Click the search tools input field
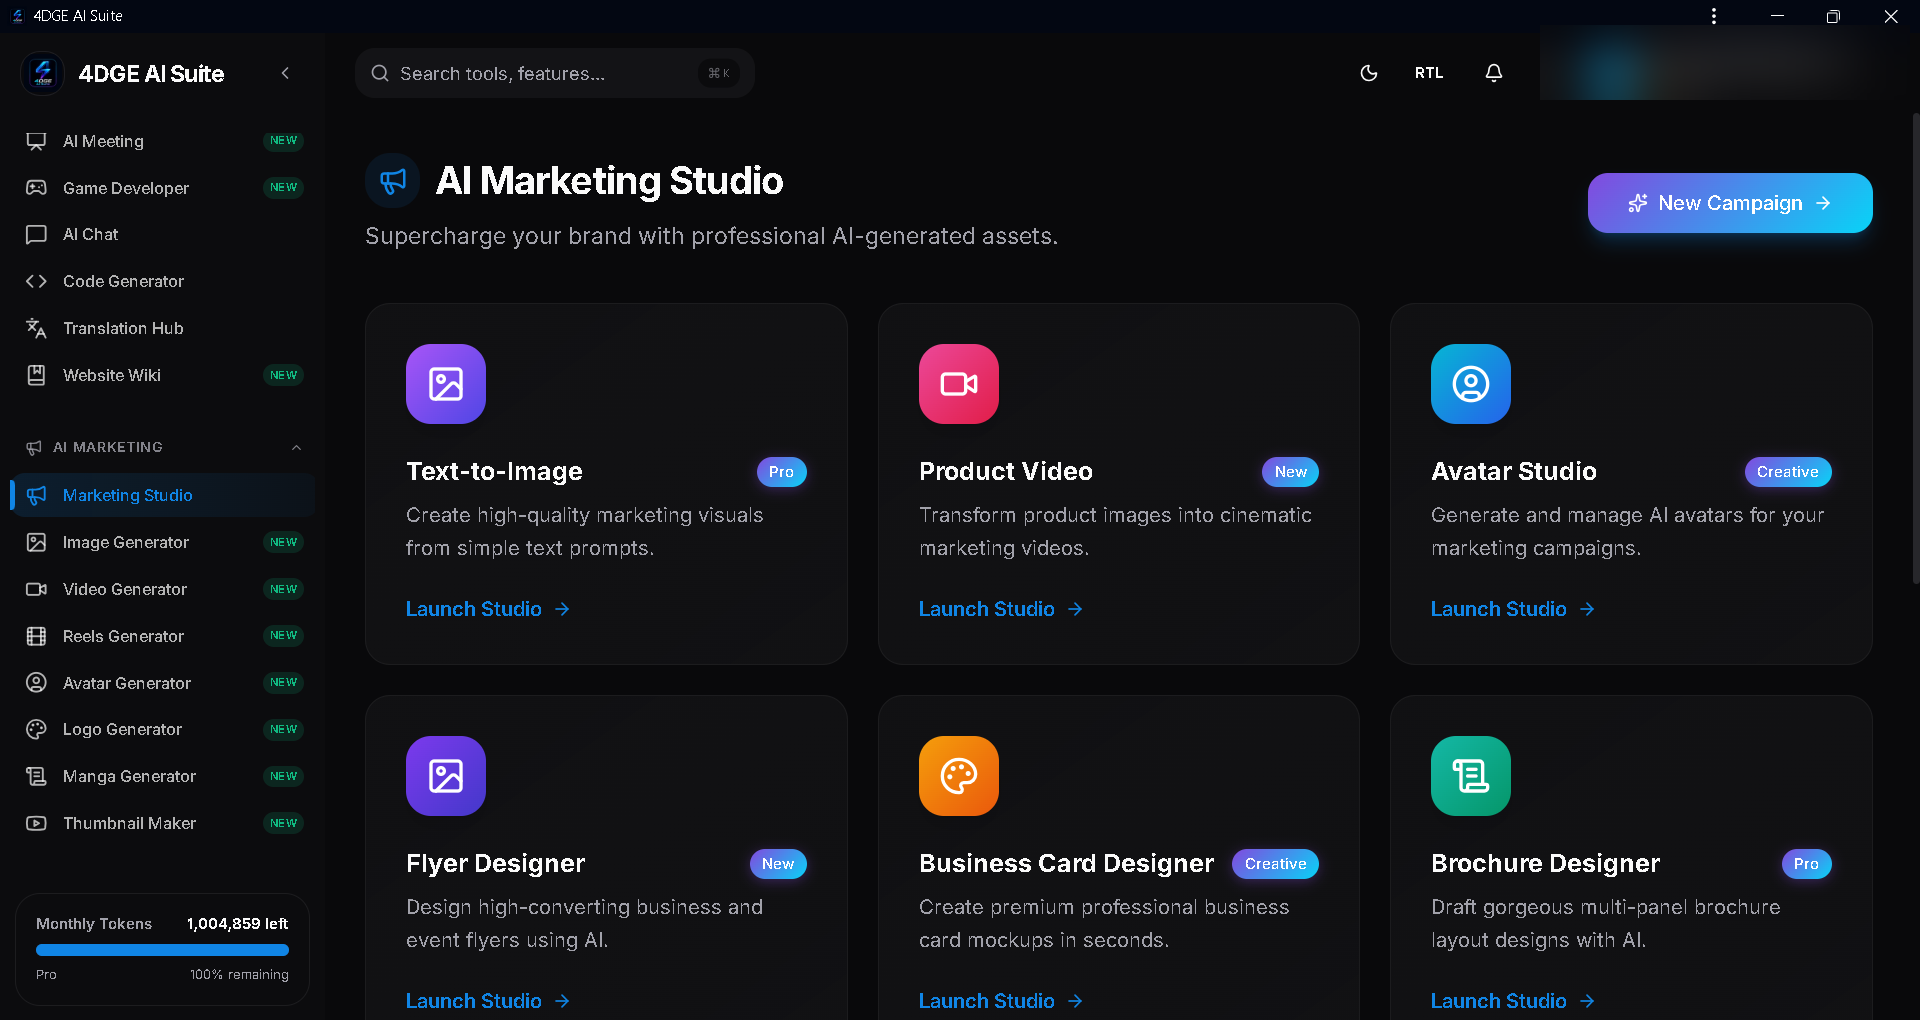 [555, 73]
